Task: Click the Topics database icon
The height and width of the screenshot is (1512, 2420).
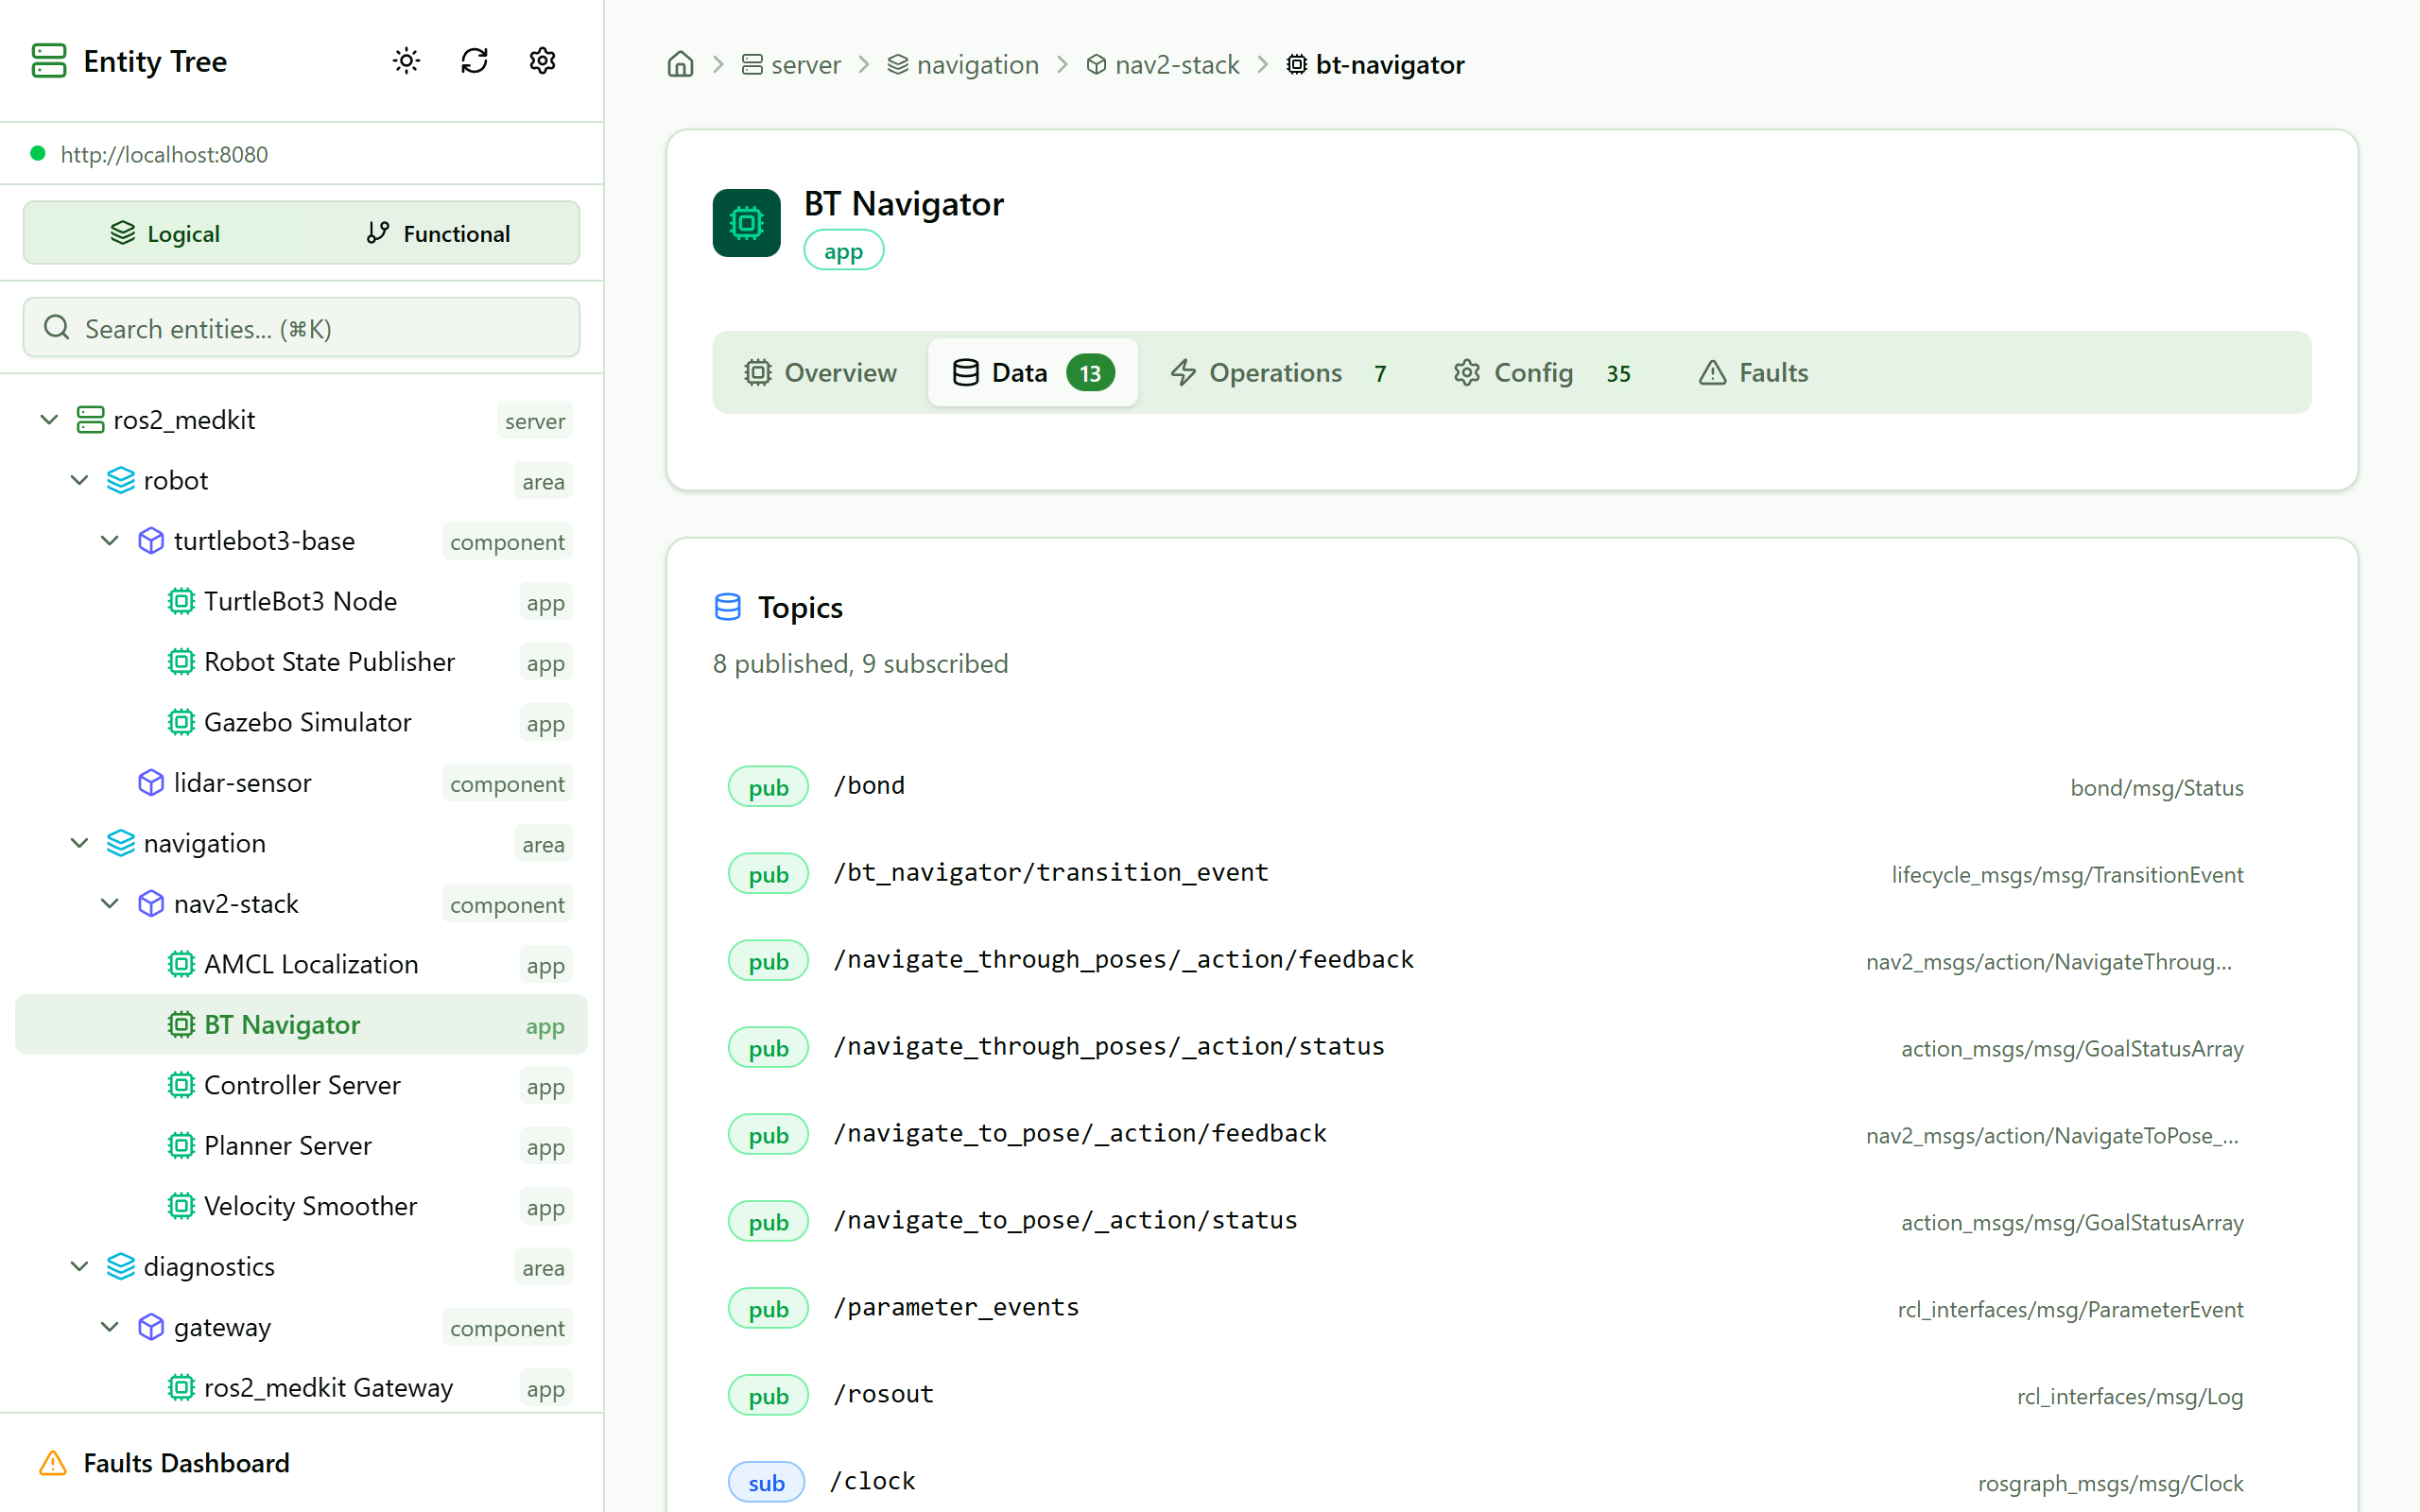Action: (727, 607)
